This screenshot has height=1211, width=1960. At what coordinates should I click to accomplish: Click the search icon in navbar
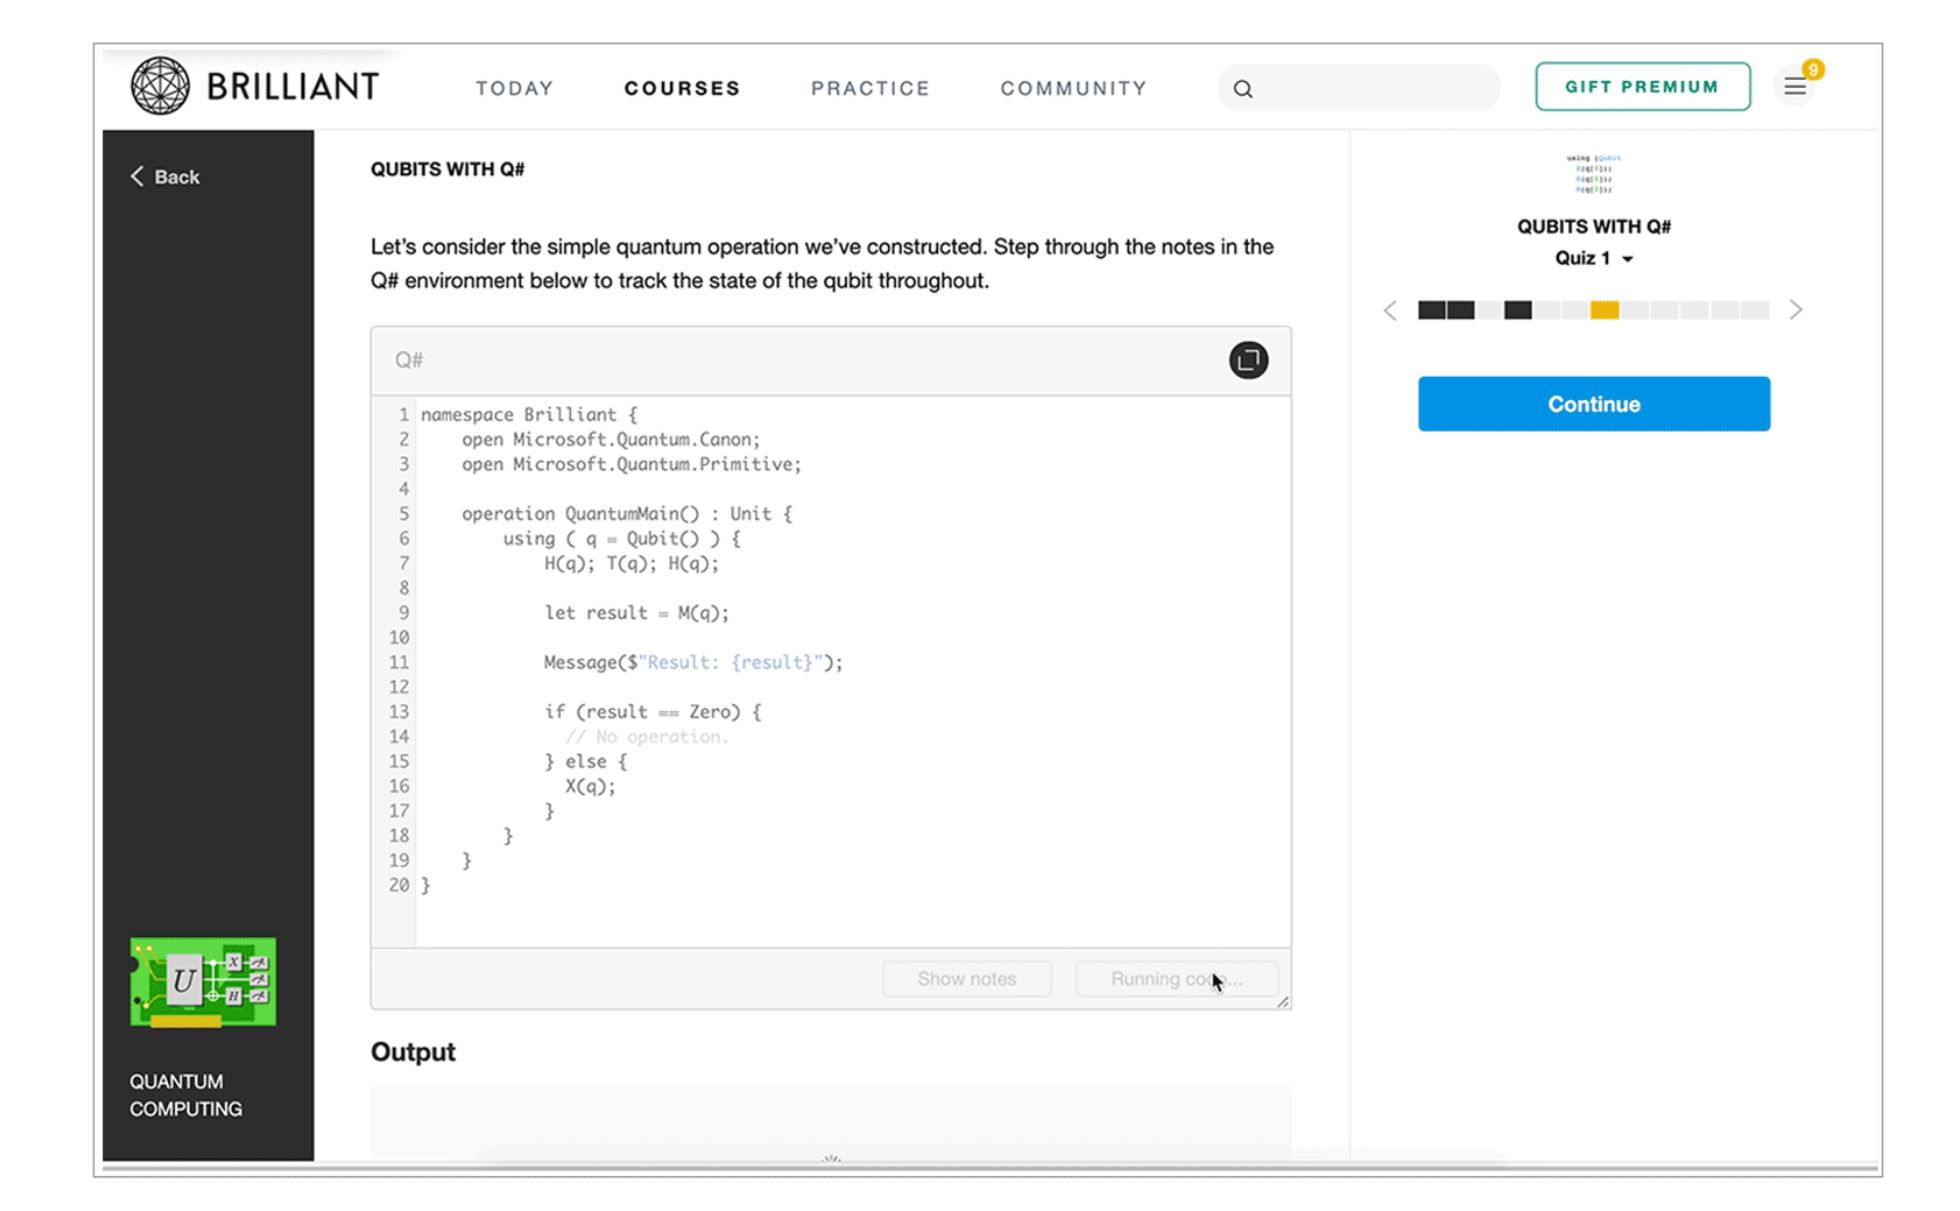pyautogui.click(x=1243, y=88)
